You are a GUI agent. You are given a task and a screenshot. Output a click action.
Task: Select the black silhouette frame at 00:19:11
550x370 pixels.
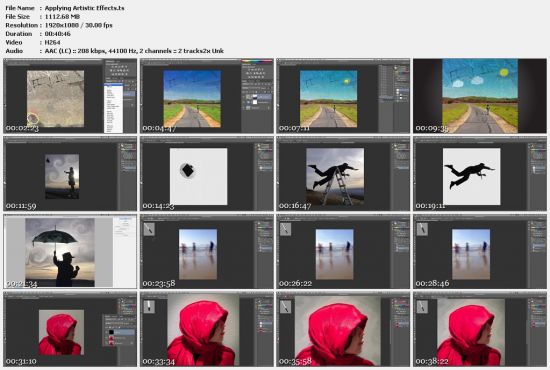pos(480,174)
